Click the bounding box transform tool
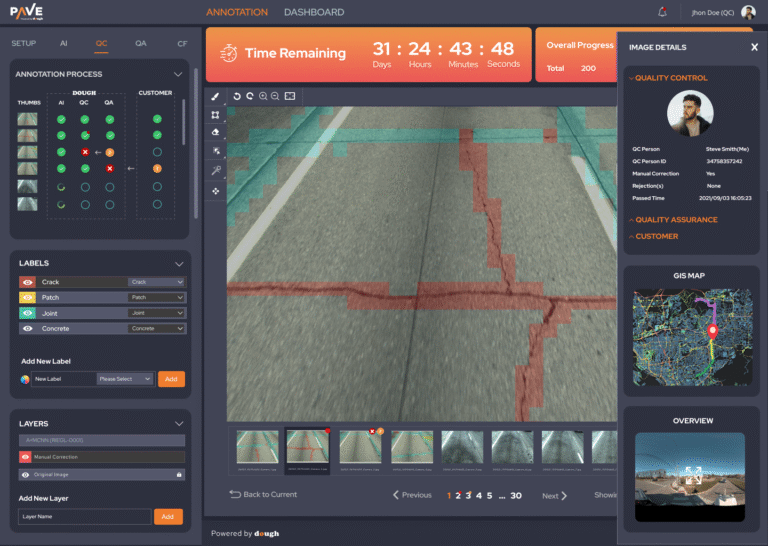Image resolution: width=768 pixels, height=546 pixels. [x=215, y=115]
